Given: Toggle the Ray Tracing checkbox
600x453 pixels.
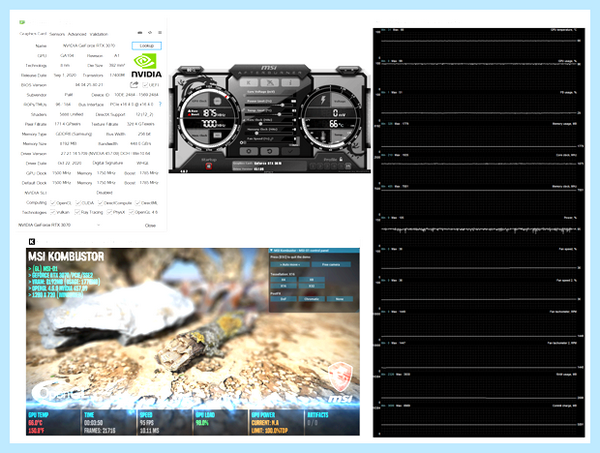Looking at the screenshot, I should [77, 212].
